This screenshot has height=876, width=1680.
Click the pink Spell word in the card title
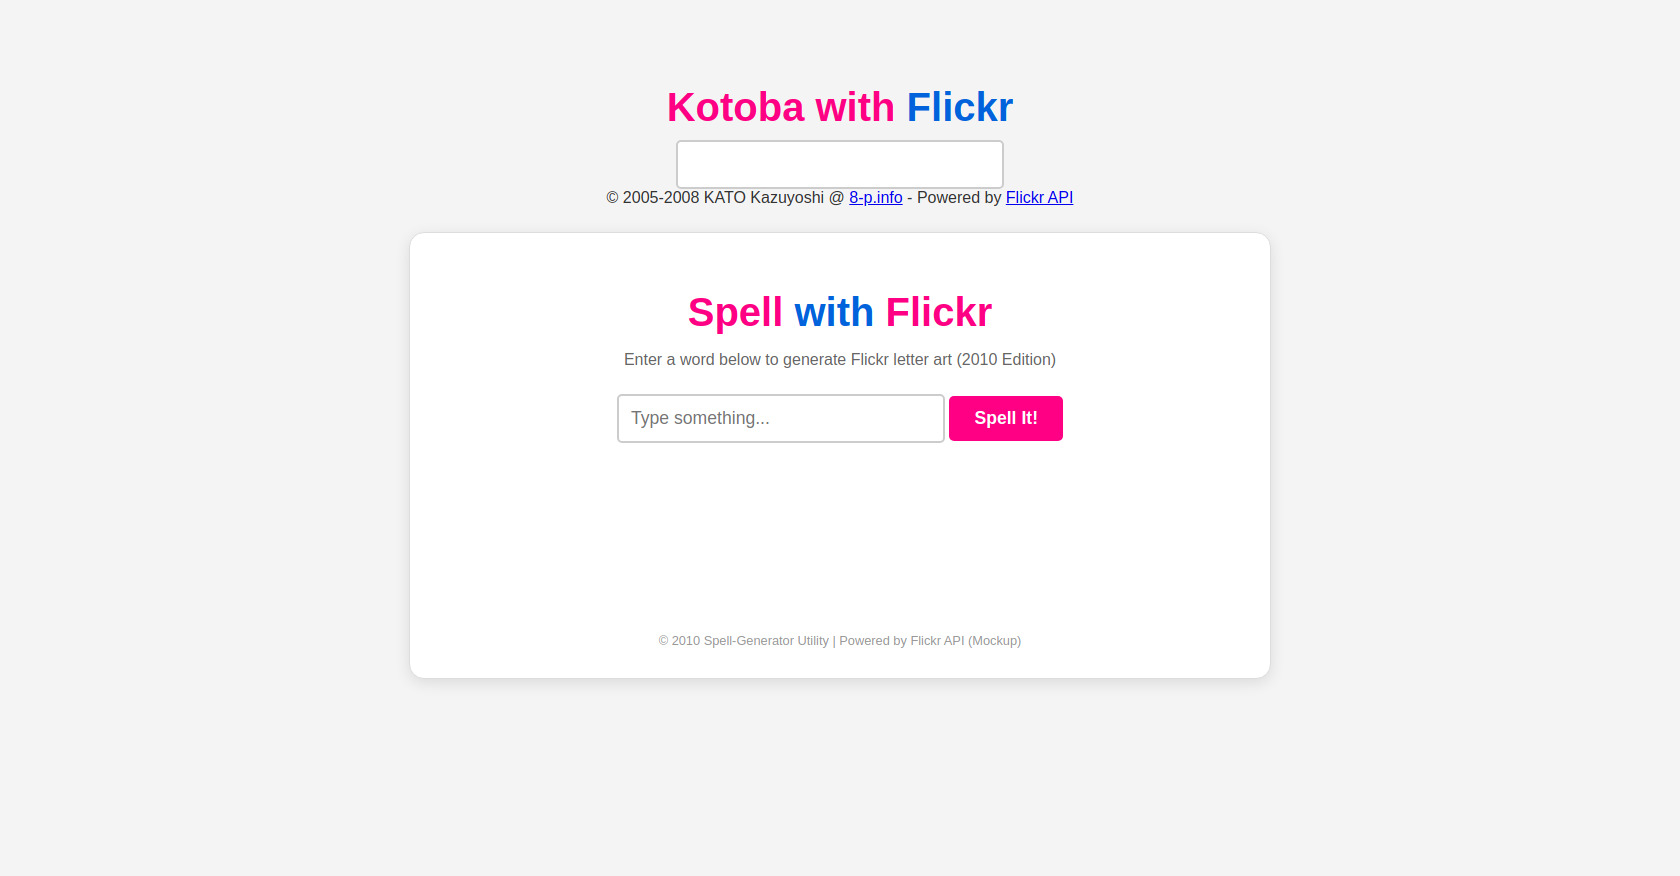coord(735,312)
